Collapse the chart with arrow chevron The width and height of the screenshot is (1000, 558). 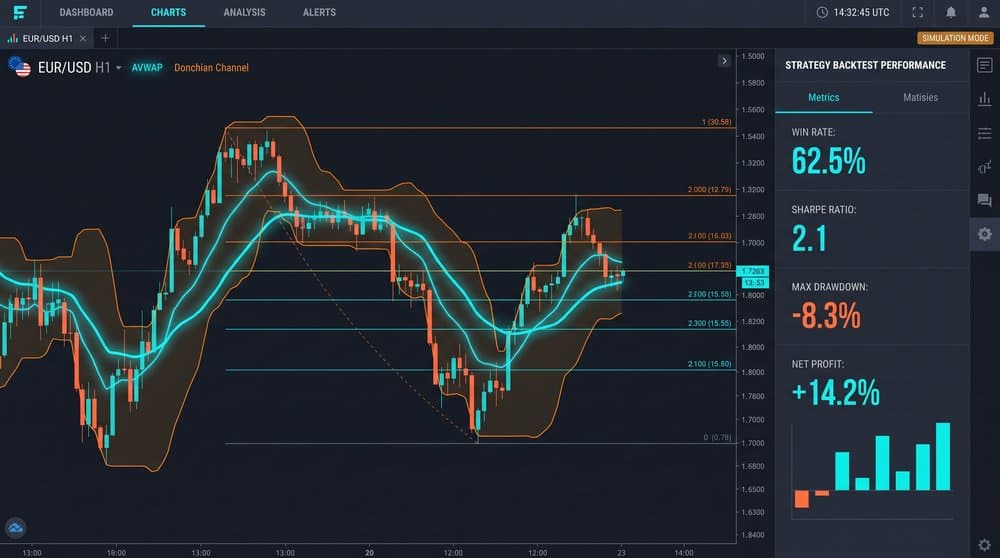[x=724, y=61]
